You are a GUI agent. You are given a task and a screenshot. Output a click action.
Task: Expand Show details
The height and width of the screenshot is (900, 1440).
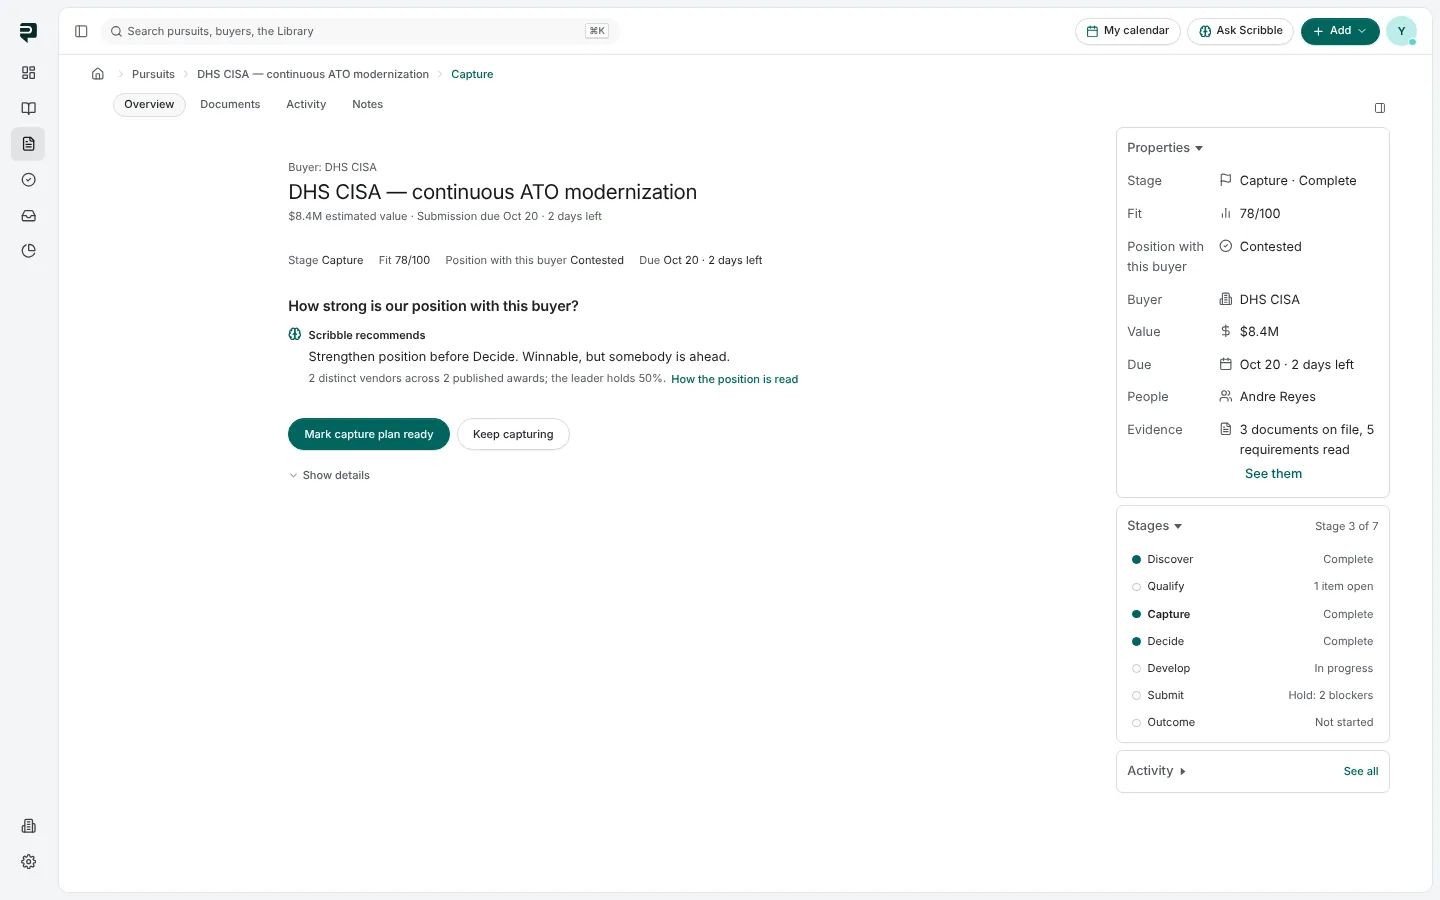[x=329, y=475]
